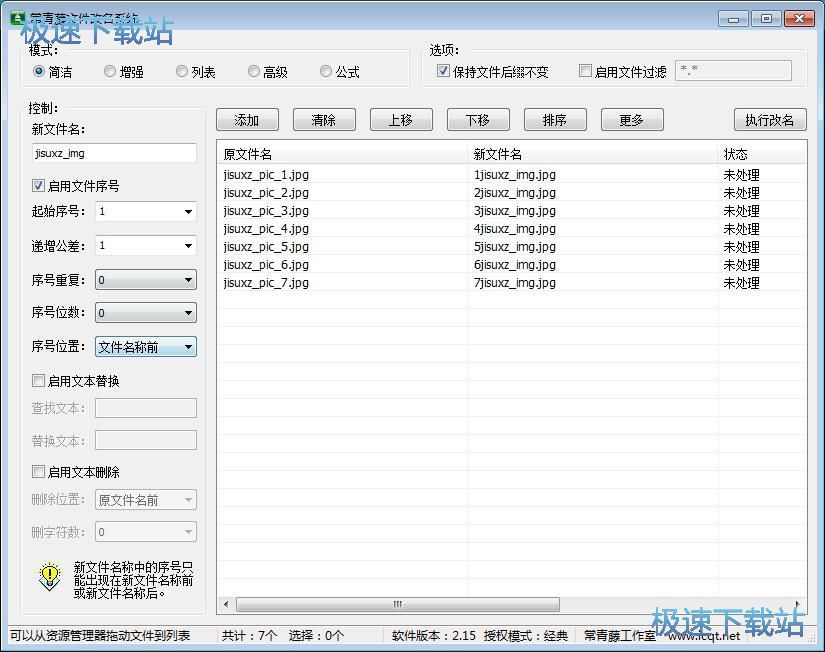Enable the 启用文件过滤 checkbox
Screen dimensions: 825x652
click(x=585, y=70)
